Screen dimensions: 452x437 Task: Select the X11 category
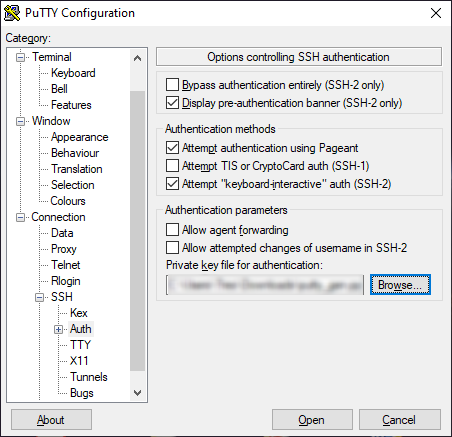coord(79,361)
